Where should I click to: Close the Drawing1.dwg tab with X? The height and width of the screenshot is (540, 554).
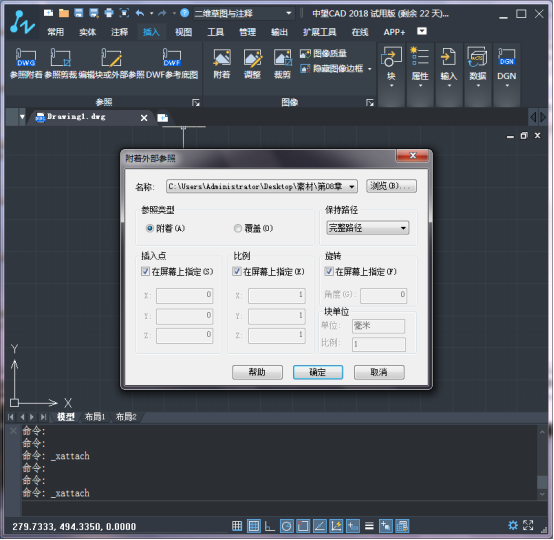144,118
